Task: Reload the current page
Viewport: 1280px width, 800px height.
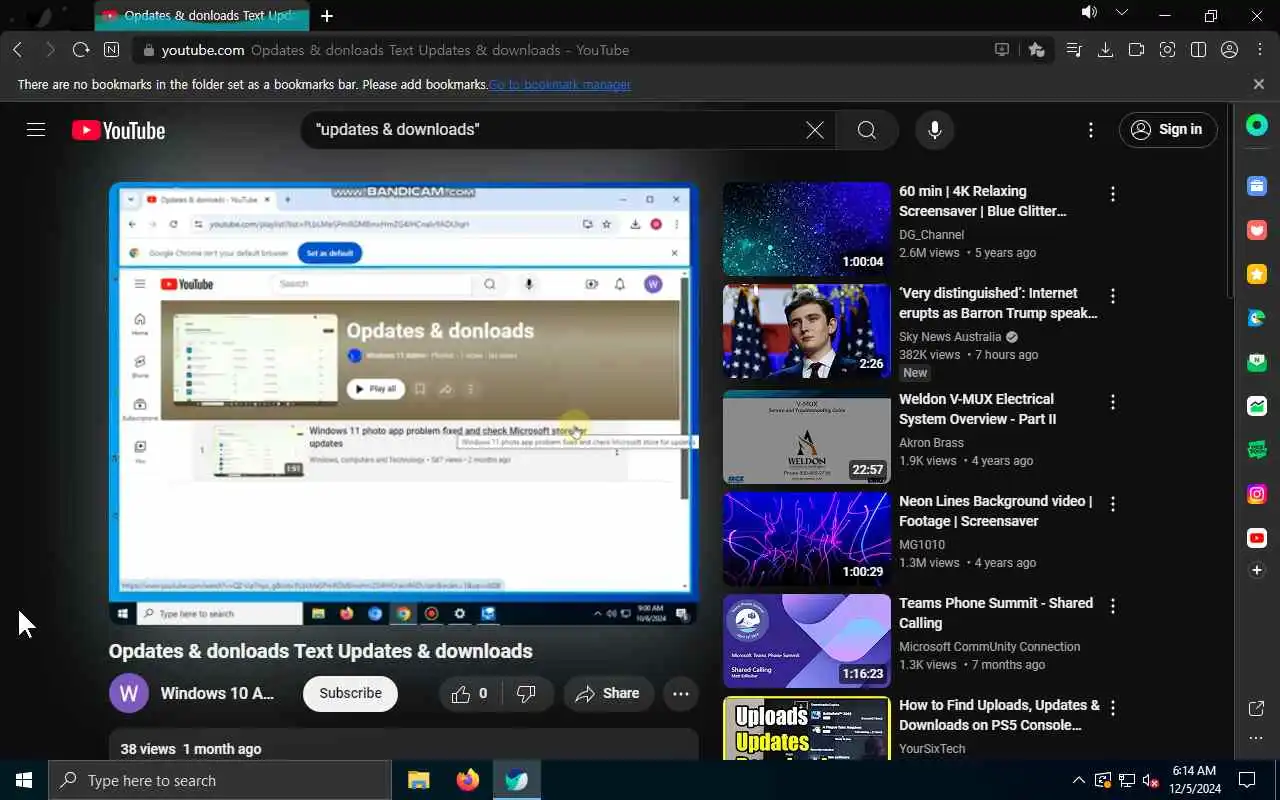Action: click(81, 50)
